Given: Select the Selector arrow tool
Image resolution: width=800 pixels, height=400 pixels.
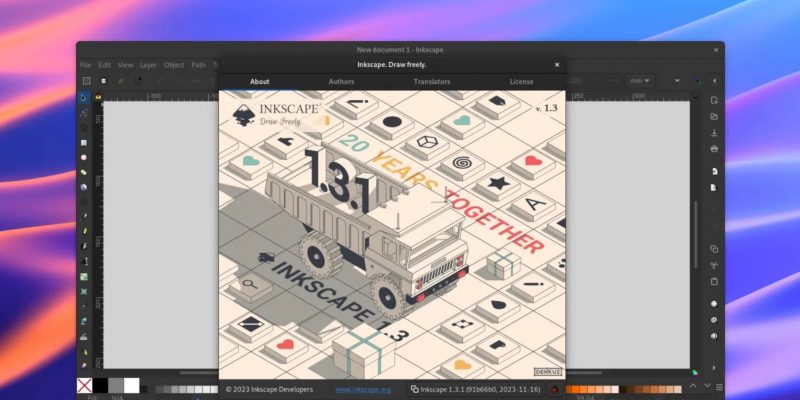Looking at the screenshot, I should coord(84,98).
